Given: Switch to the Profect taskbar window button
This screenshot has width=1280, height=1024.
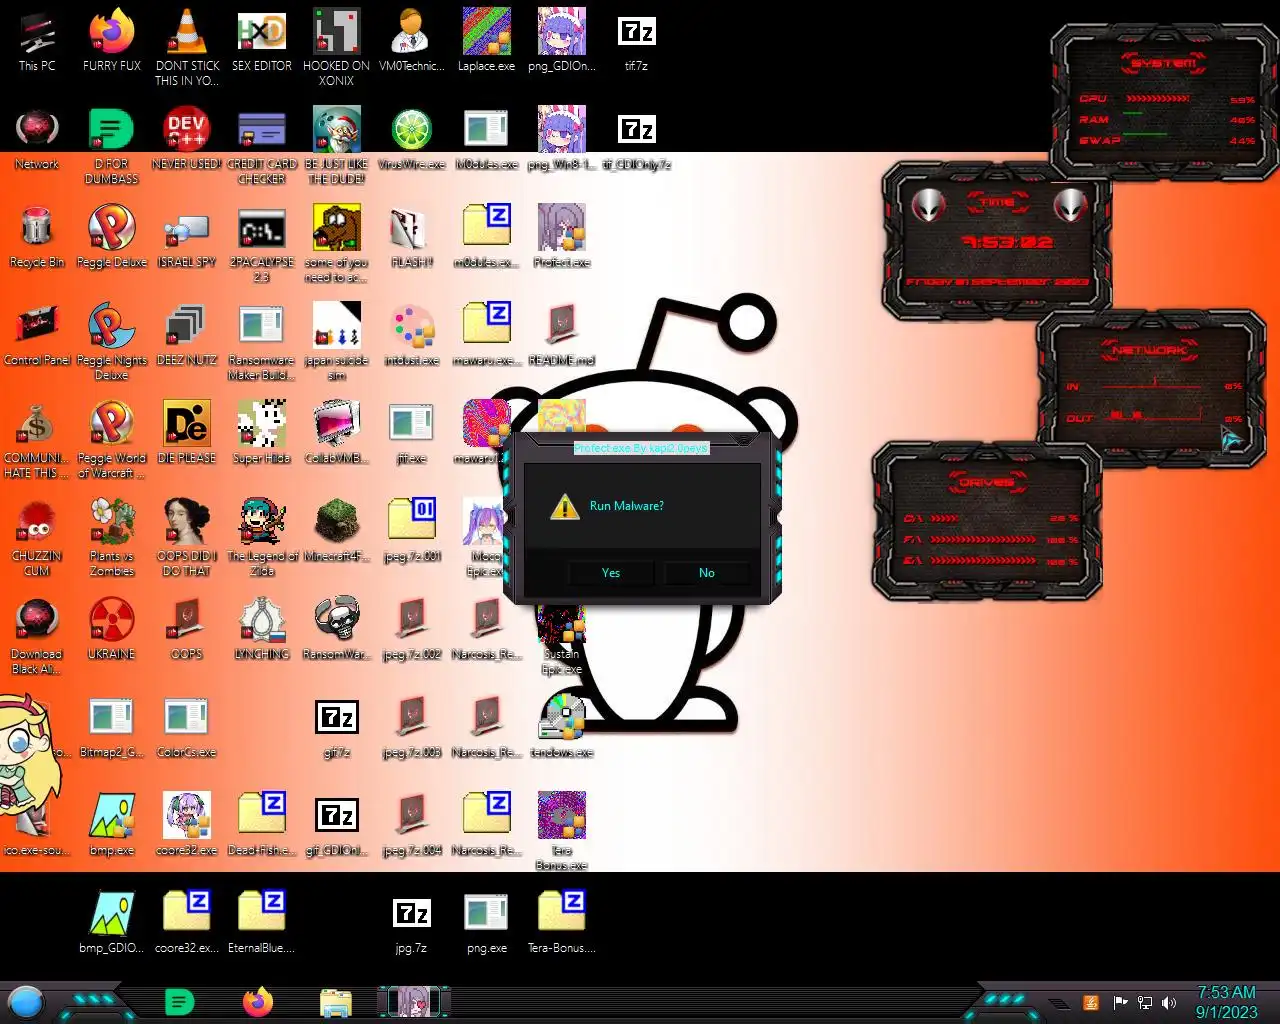Looking at the screenshot, I should (x=414, y=1001).
